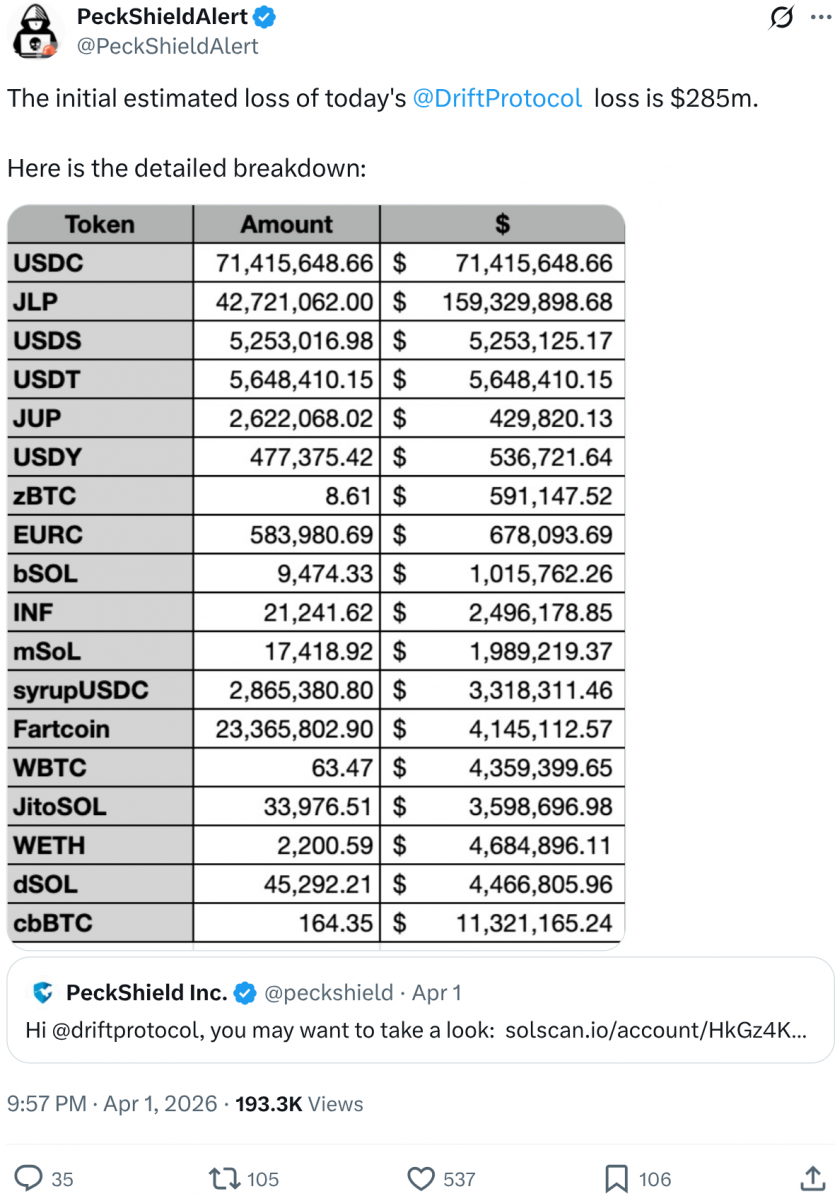This screenshot has height=1196, width=835.
Task: Open the share icon at the bottom right
Action: click(815, 1178)
